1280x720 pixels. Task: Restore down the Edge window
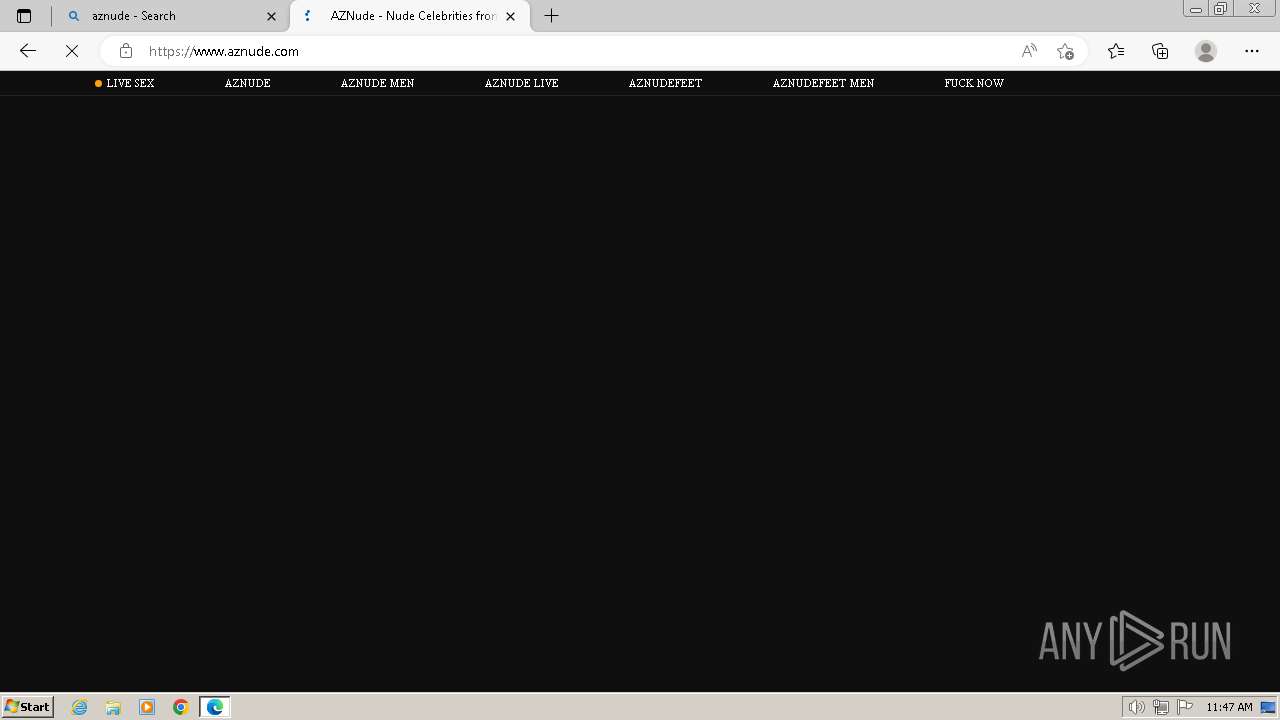click(x=1221, y=9)
